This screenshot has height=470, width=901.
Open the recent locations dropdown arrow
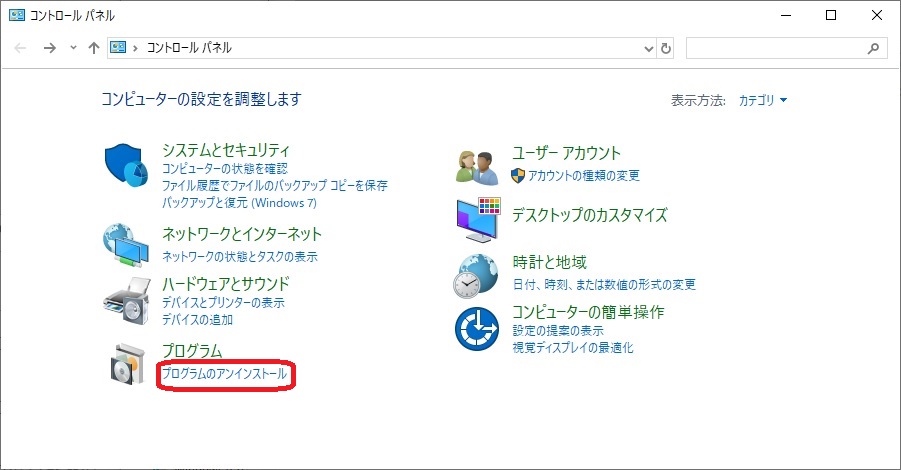73,48
